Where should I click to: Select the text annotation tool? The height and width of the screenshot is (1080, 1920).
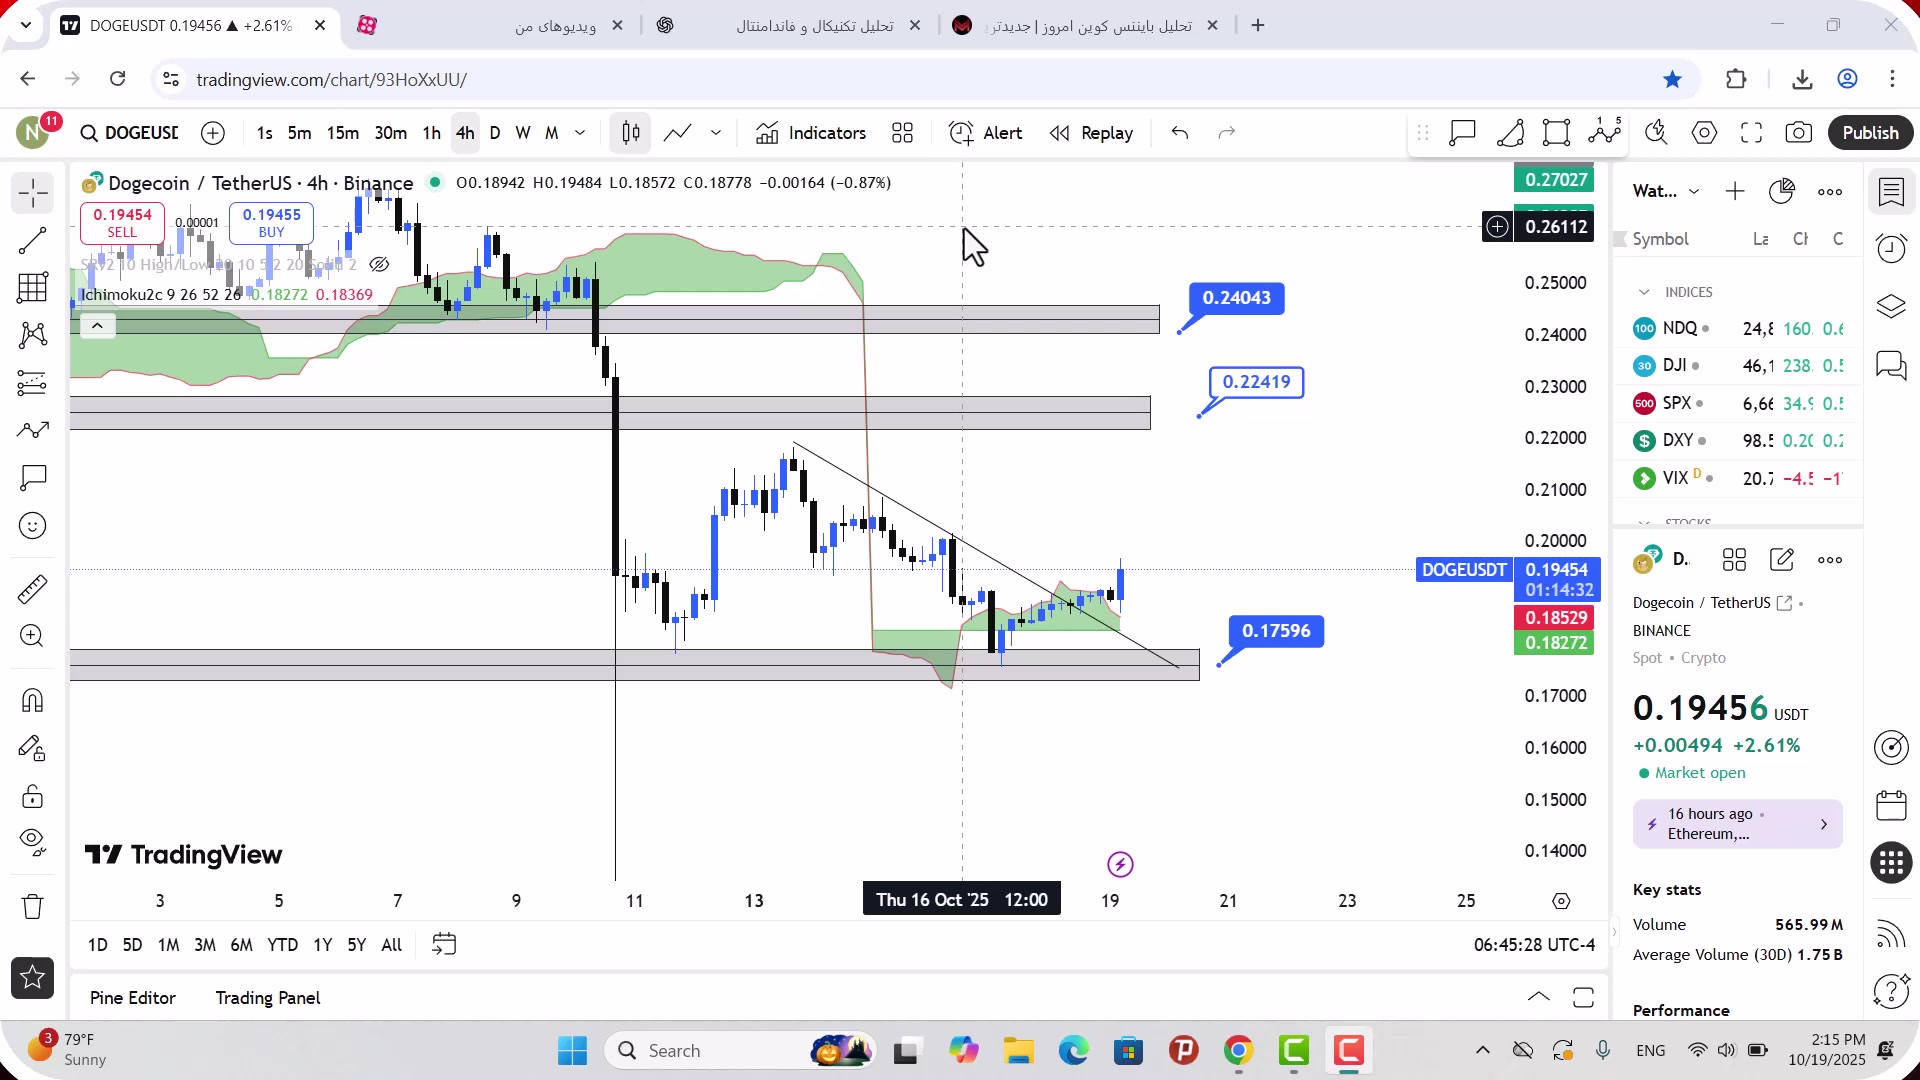point(32,478)
